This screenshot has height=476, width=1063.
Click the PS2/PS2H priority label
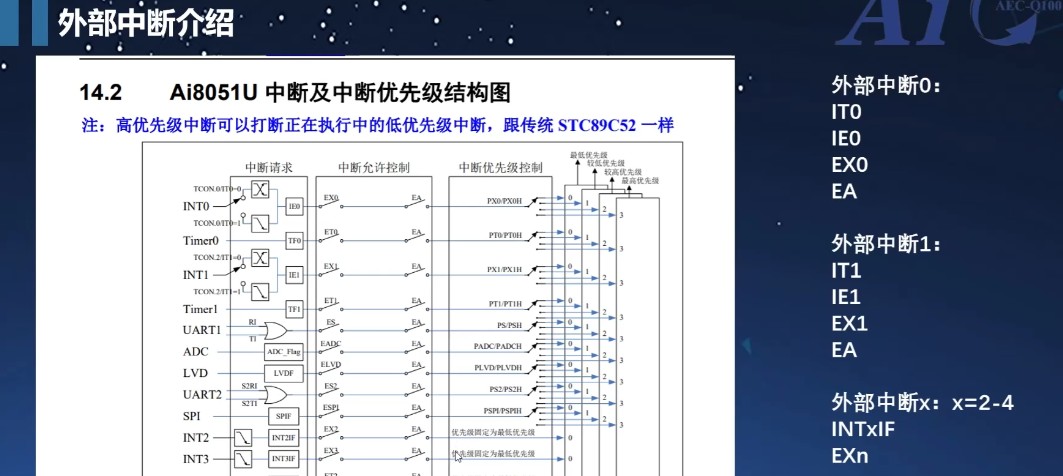[x=504, y=390]
